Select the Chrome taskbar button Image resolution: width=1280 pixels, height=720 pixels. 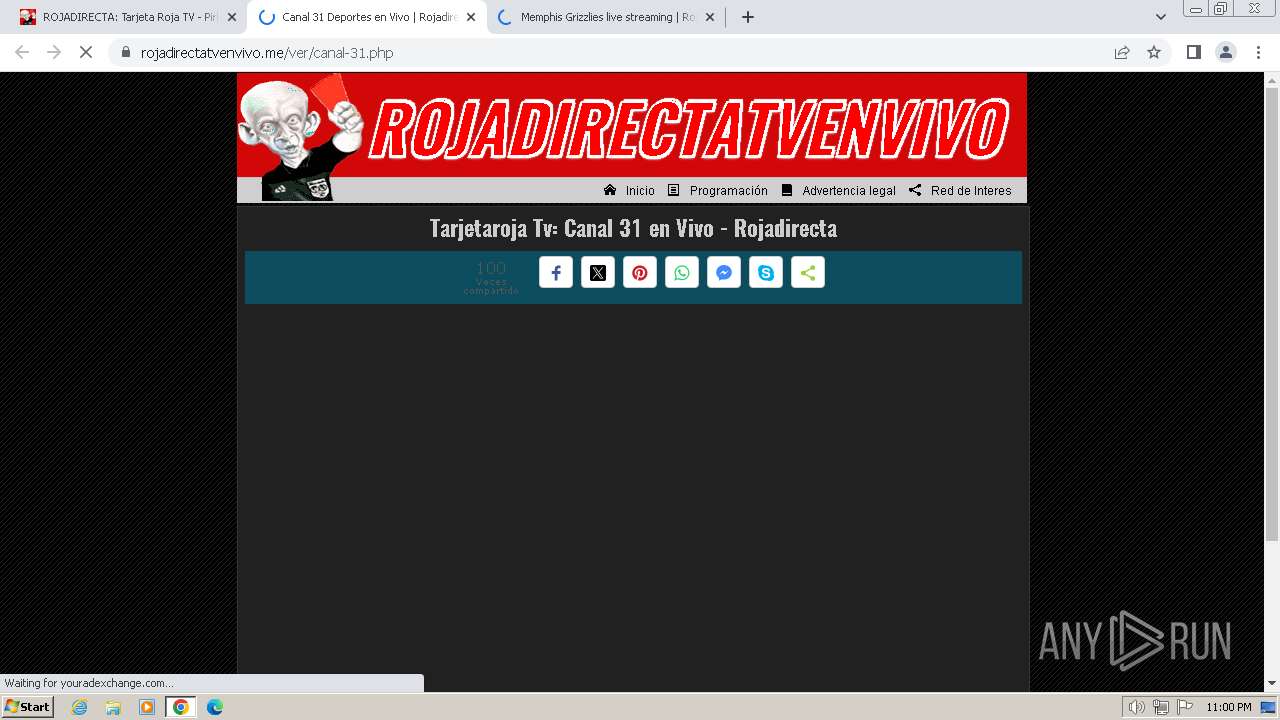tap(181, 707)
